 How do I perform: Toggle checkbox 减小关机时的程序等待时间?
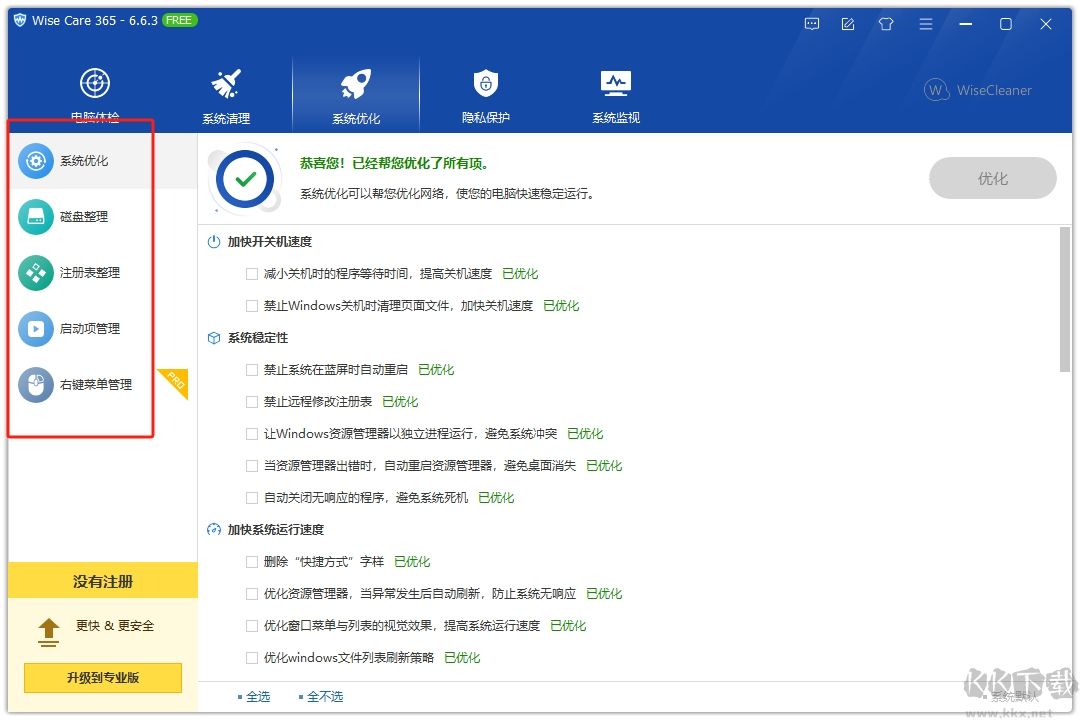point(252,274)
